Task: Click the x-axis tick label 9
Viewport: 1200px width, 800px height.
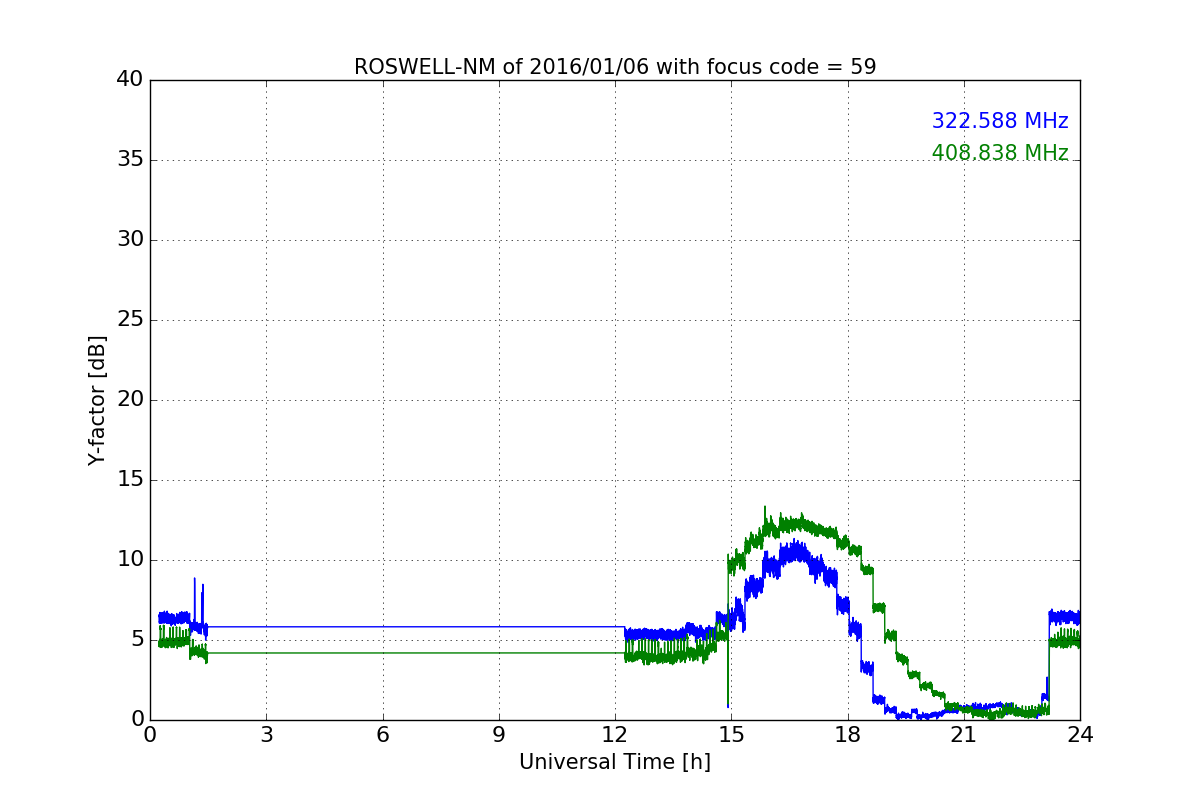Action: [499, 735]
